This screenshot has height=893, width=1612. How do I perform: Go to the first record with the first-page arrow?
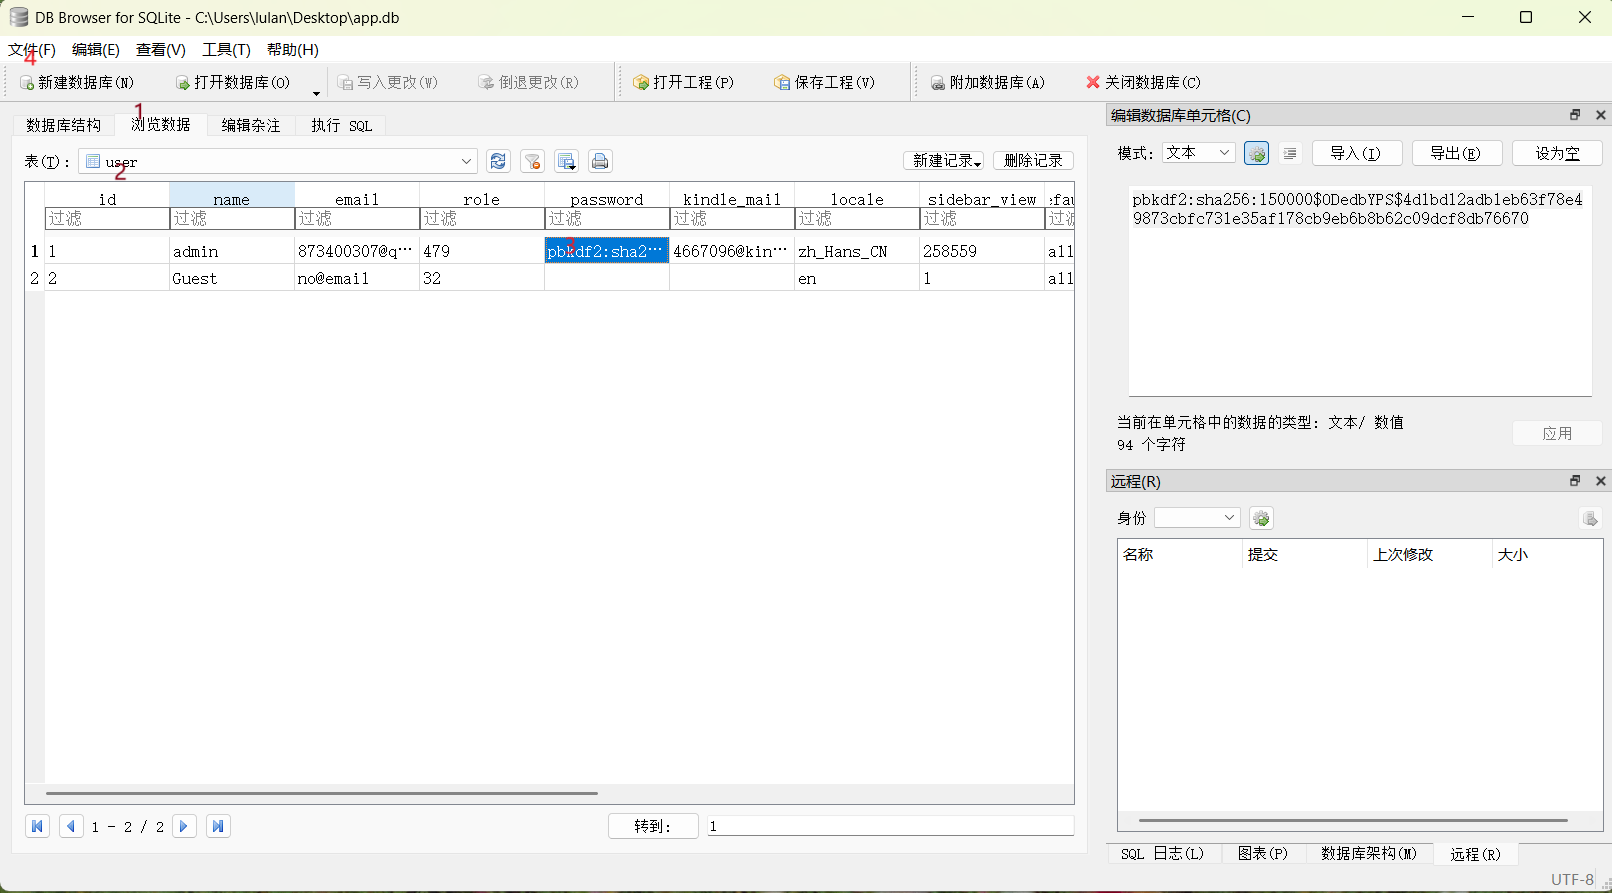click(37, 826)
